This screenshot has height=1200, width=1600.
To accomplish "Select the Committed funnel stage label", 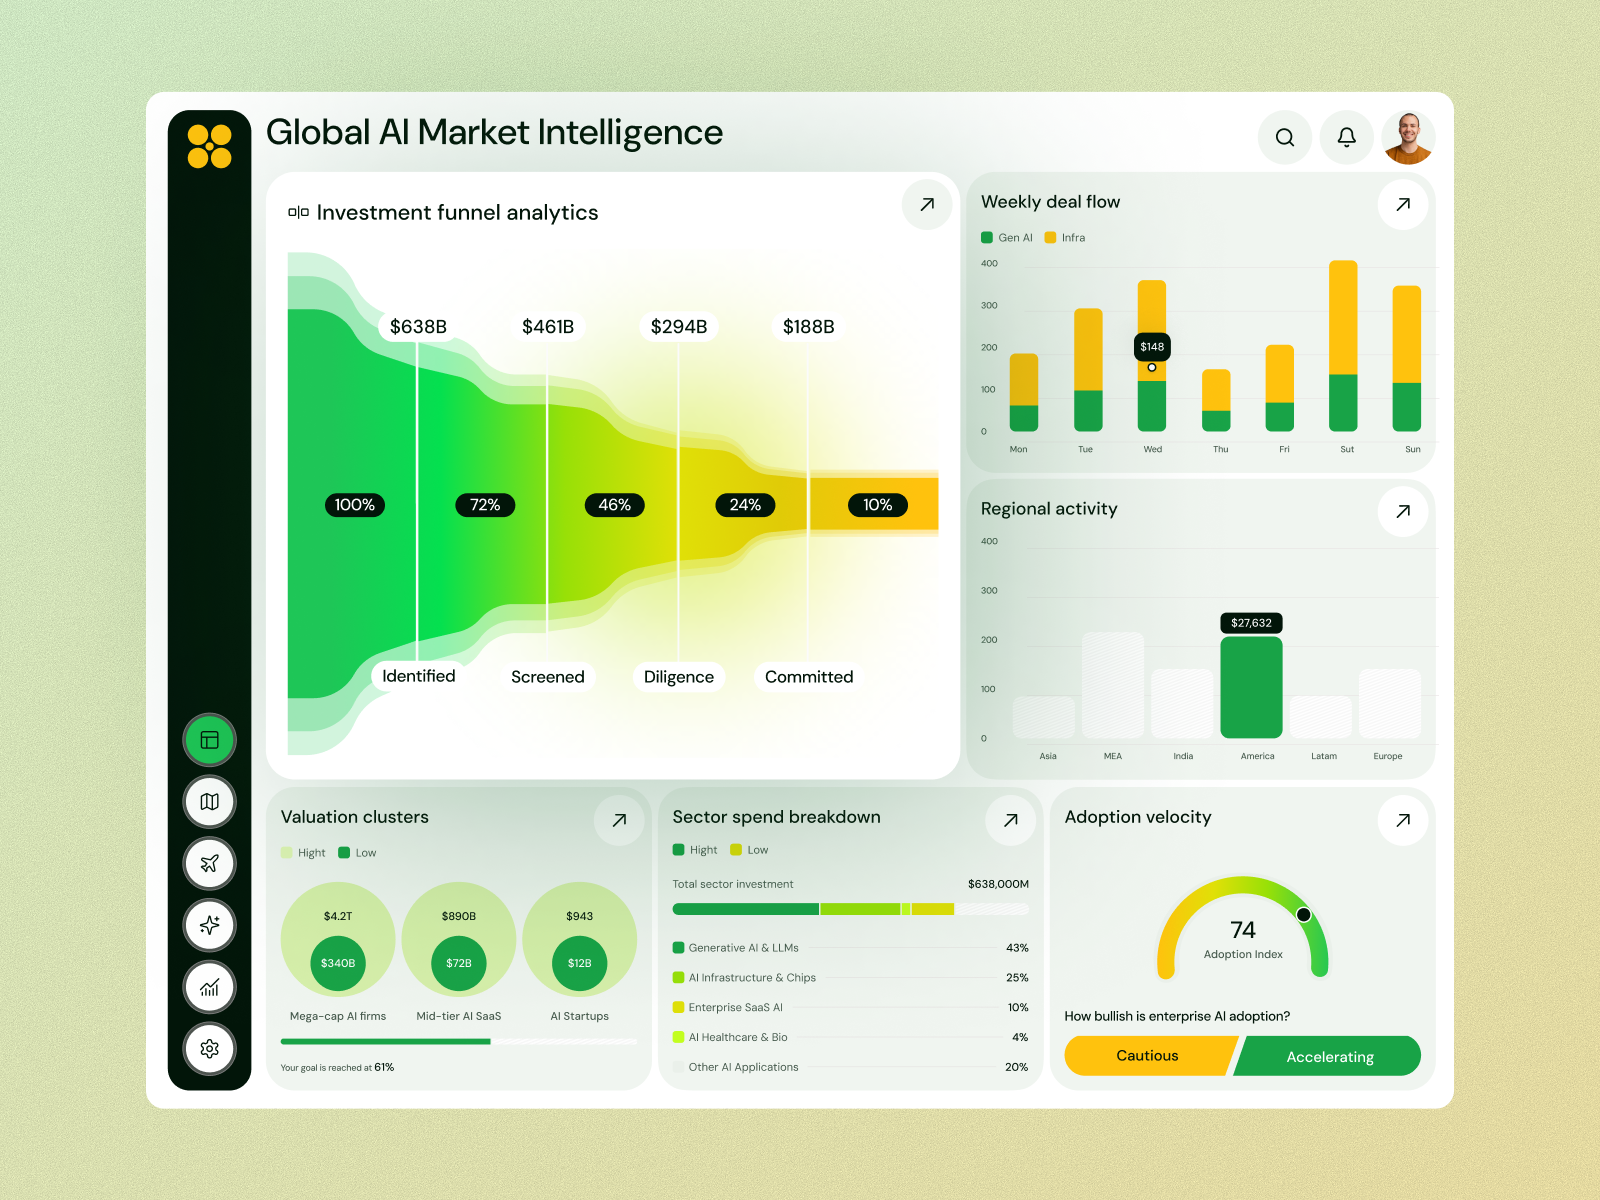I will (x=809, y=677).
